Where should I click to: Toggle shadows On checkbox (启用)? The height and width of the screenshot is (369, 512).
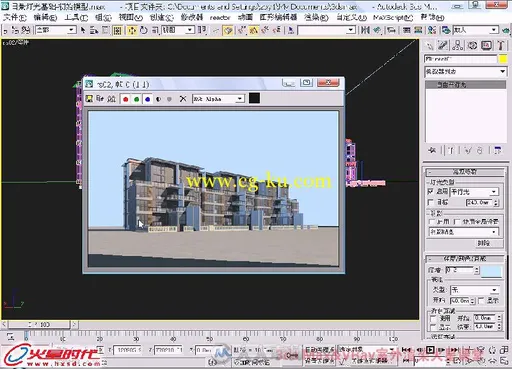tap(431, 222)
